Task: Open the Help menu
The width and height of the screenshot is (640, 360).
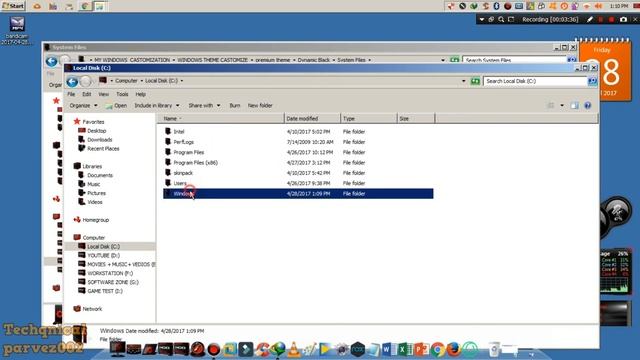Action: [140, 94]
